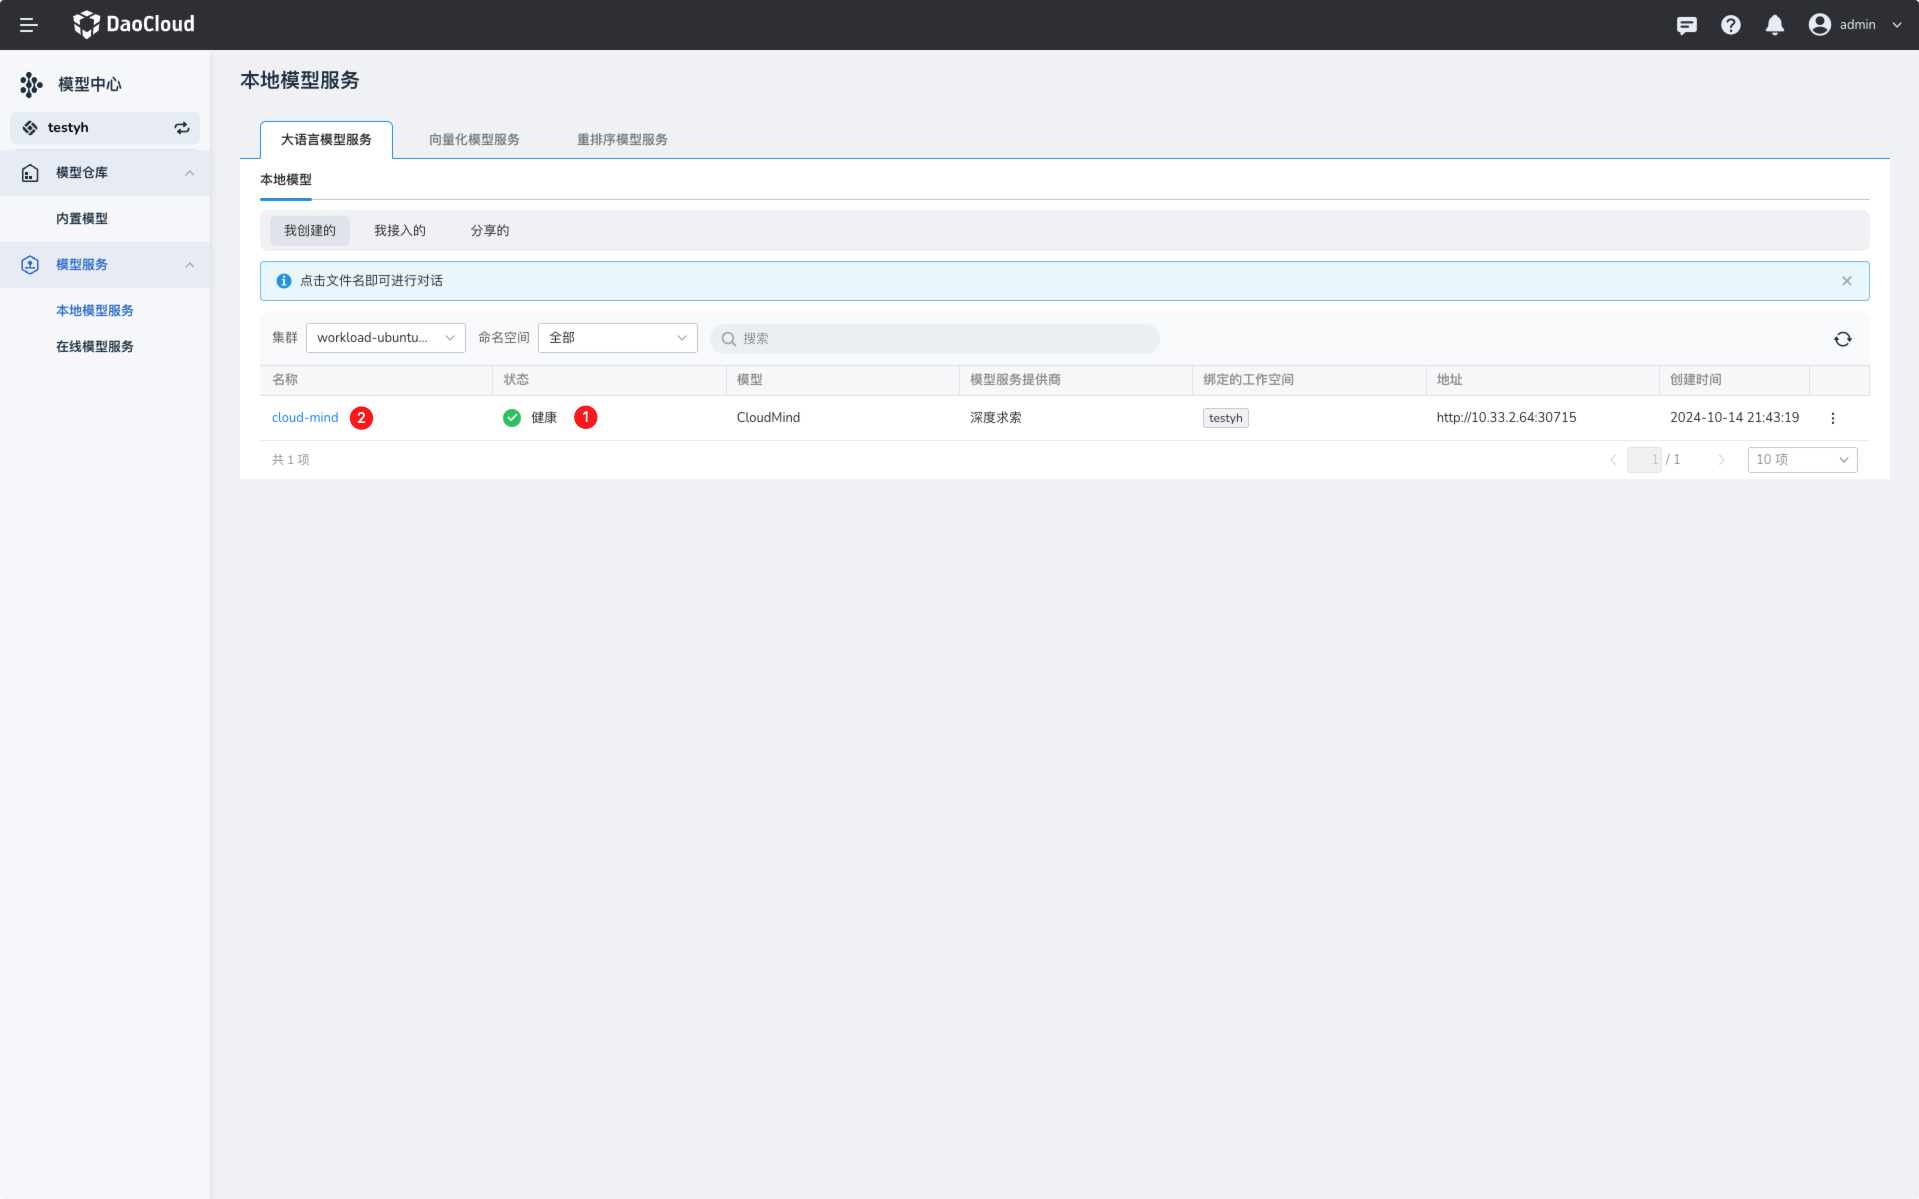
Task: Click the page number input field
Action: click(x=1644, y=460)
